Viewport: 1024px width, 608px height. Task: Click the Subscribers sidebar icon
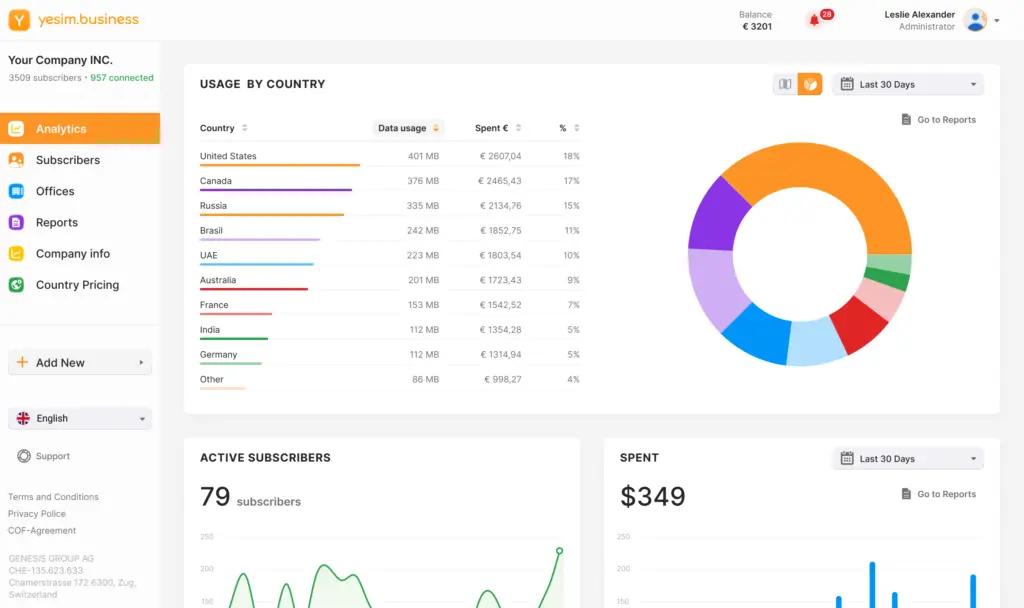(x=16, y=160)
